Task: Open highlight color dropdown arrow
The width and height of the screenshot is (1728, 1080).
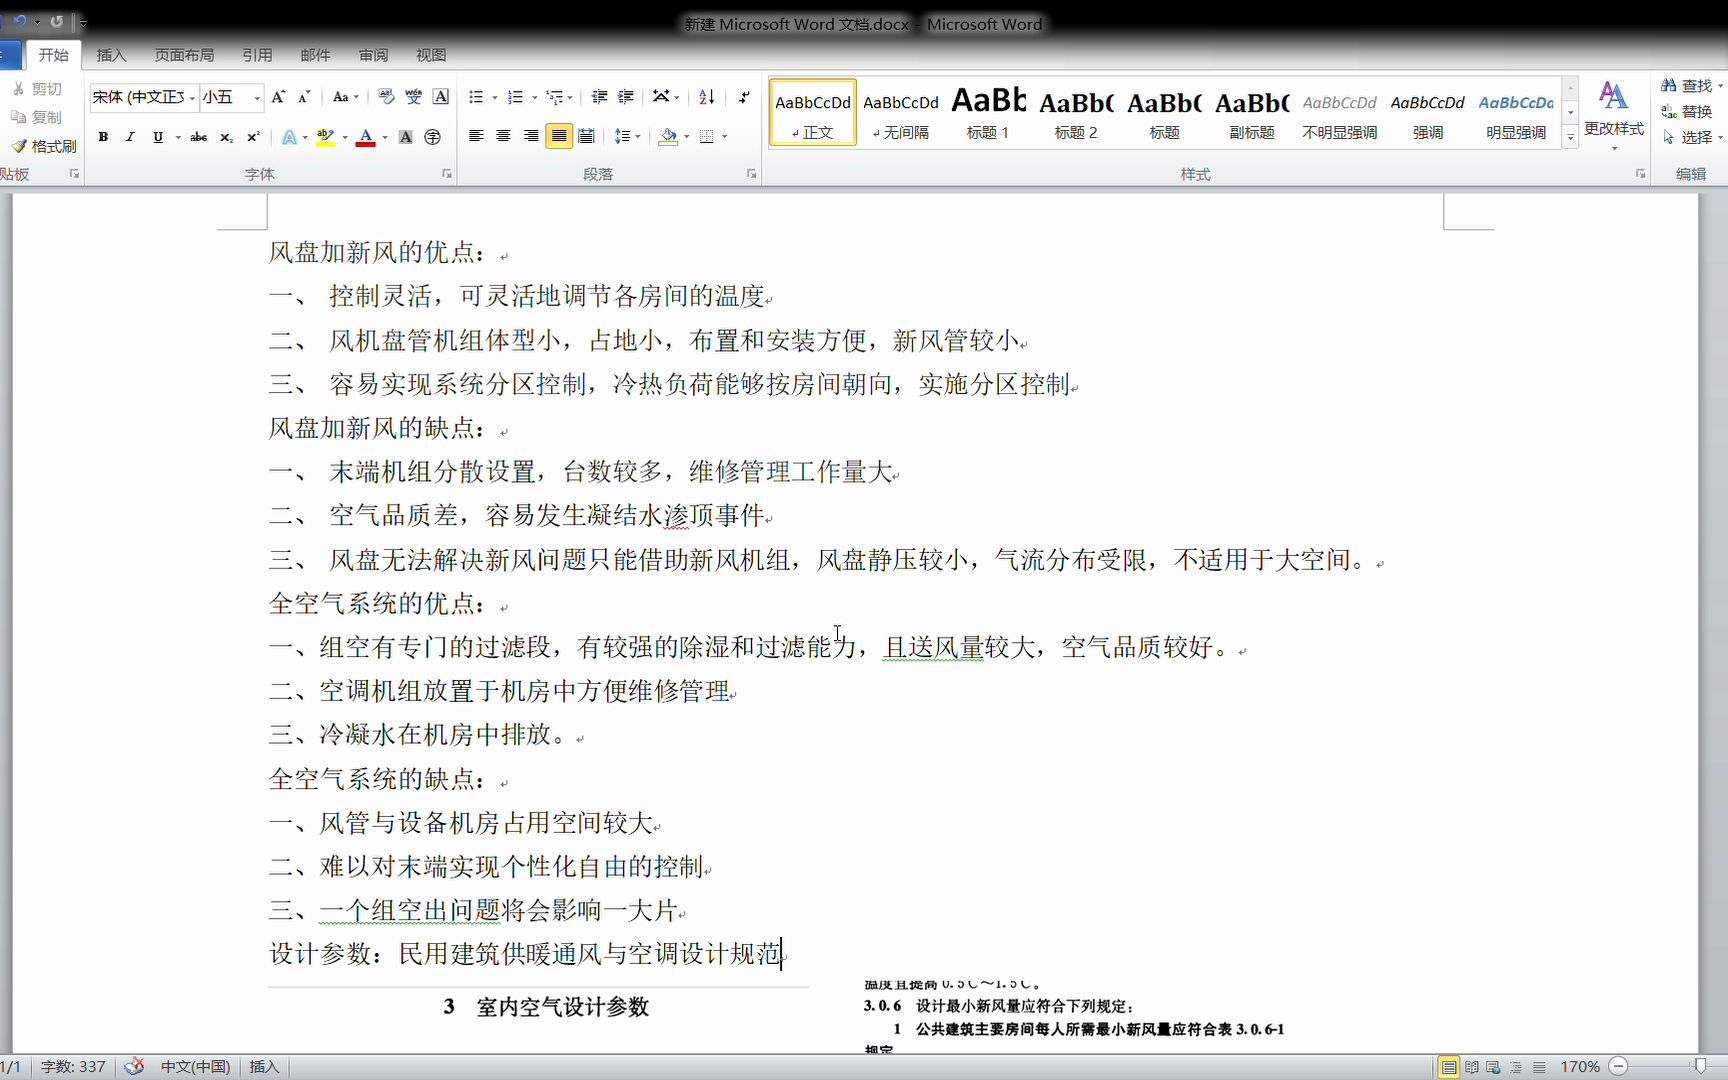Action: coord(345,137)
